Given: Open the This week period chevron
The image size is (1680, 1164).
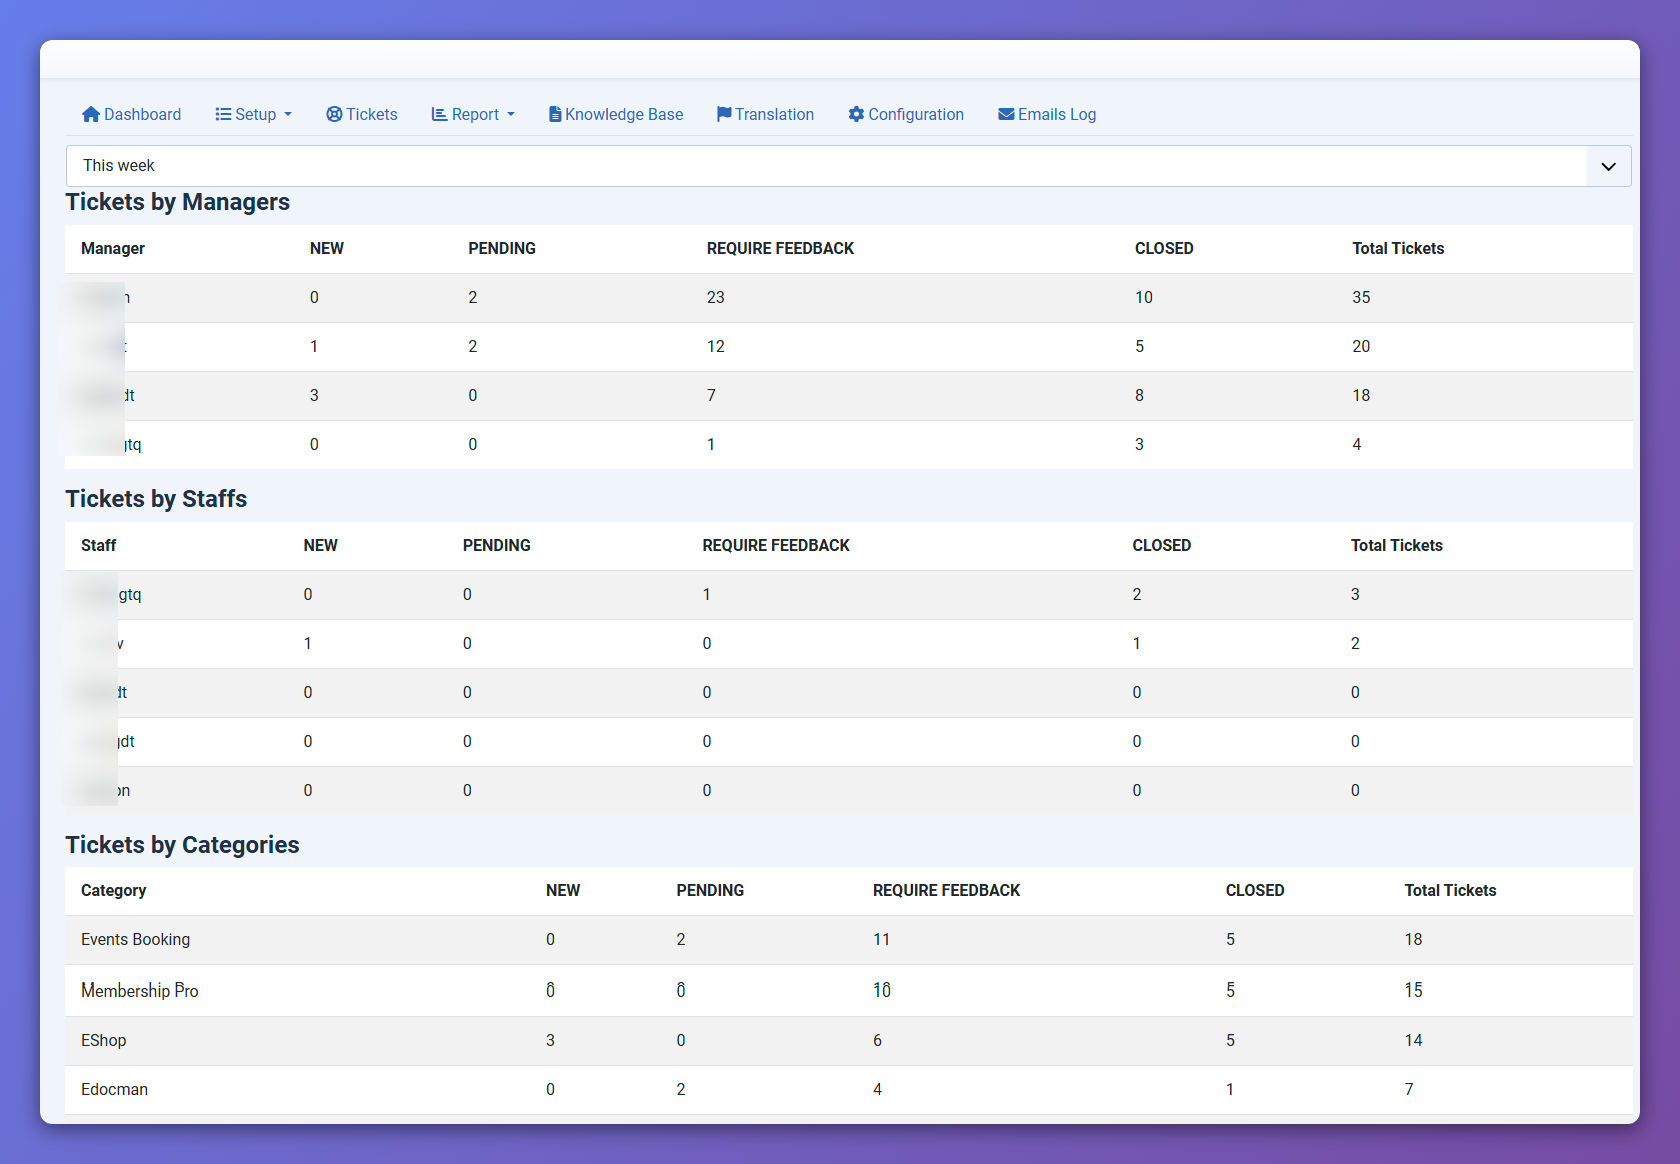Looking at the screenshot, I should coord(1608,166).
